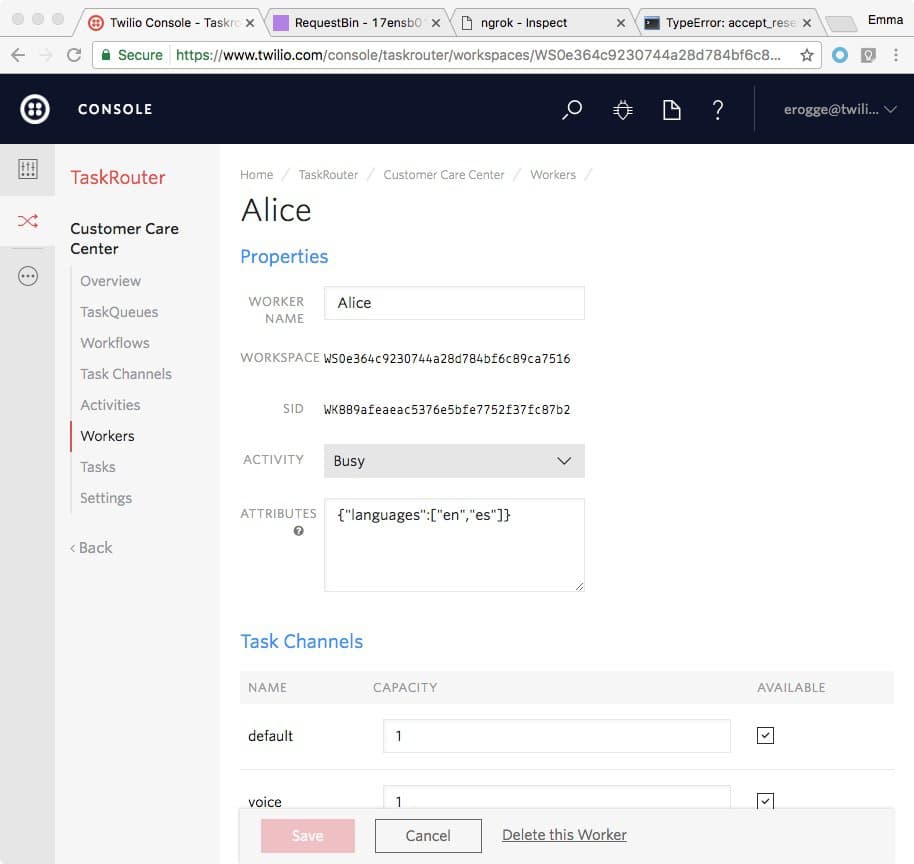Viewport: 914px width, 864px height.
Task: Open the Debugger bug icon
Action: pyautogui.click(x=622, y=110)
